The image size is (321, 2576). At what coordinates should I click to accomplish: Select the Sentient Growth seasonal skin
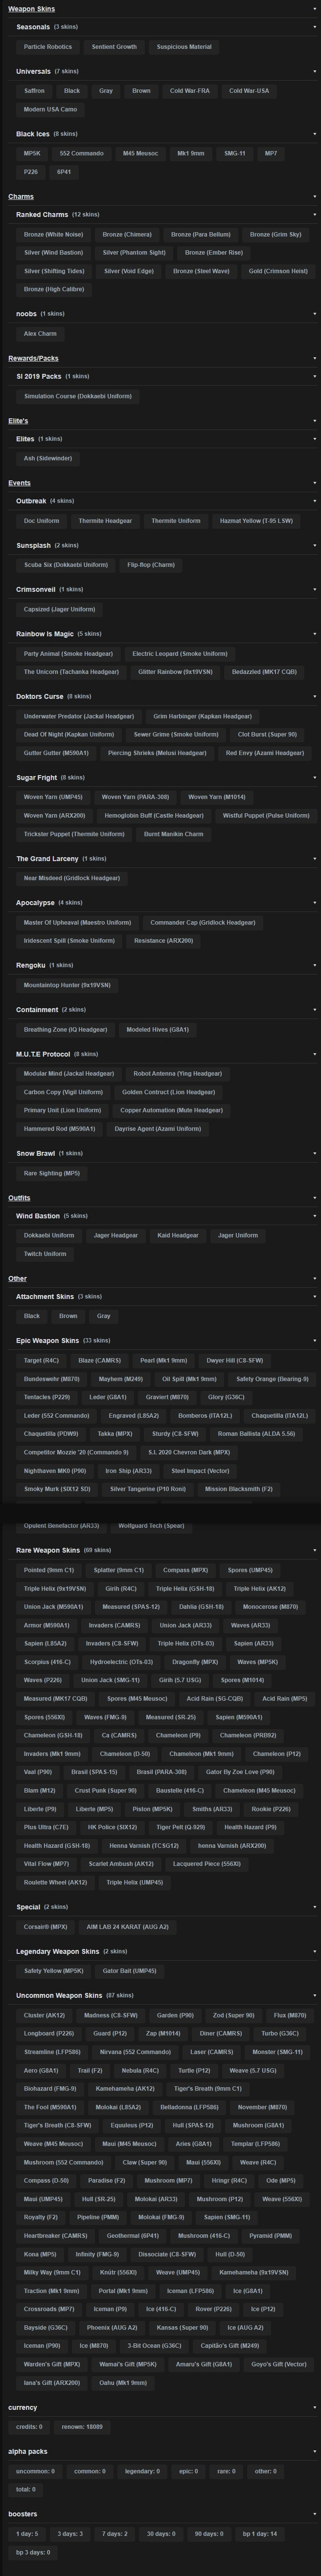[114, 47]
